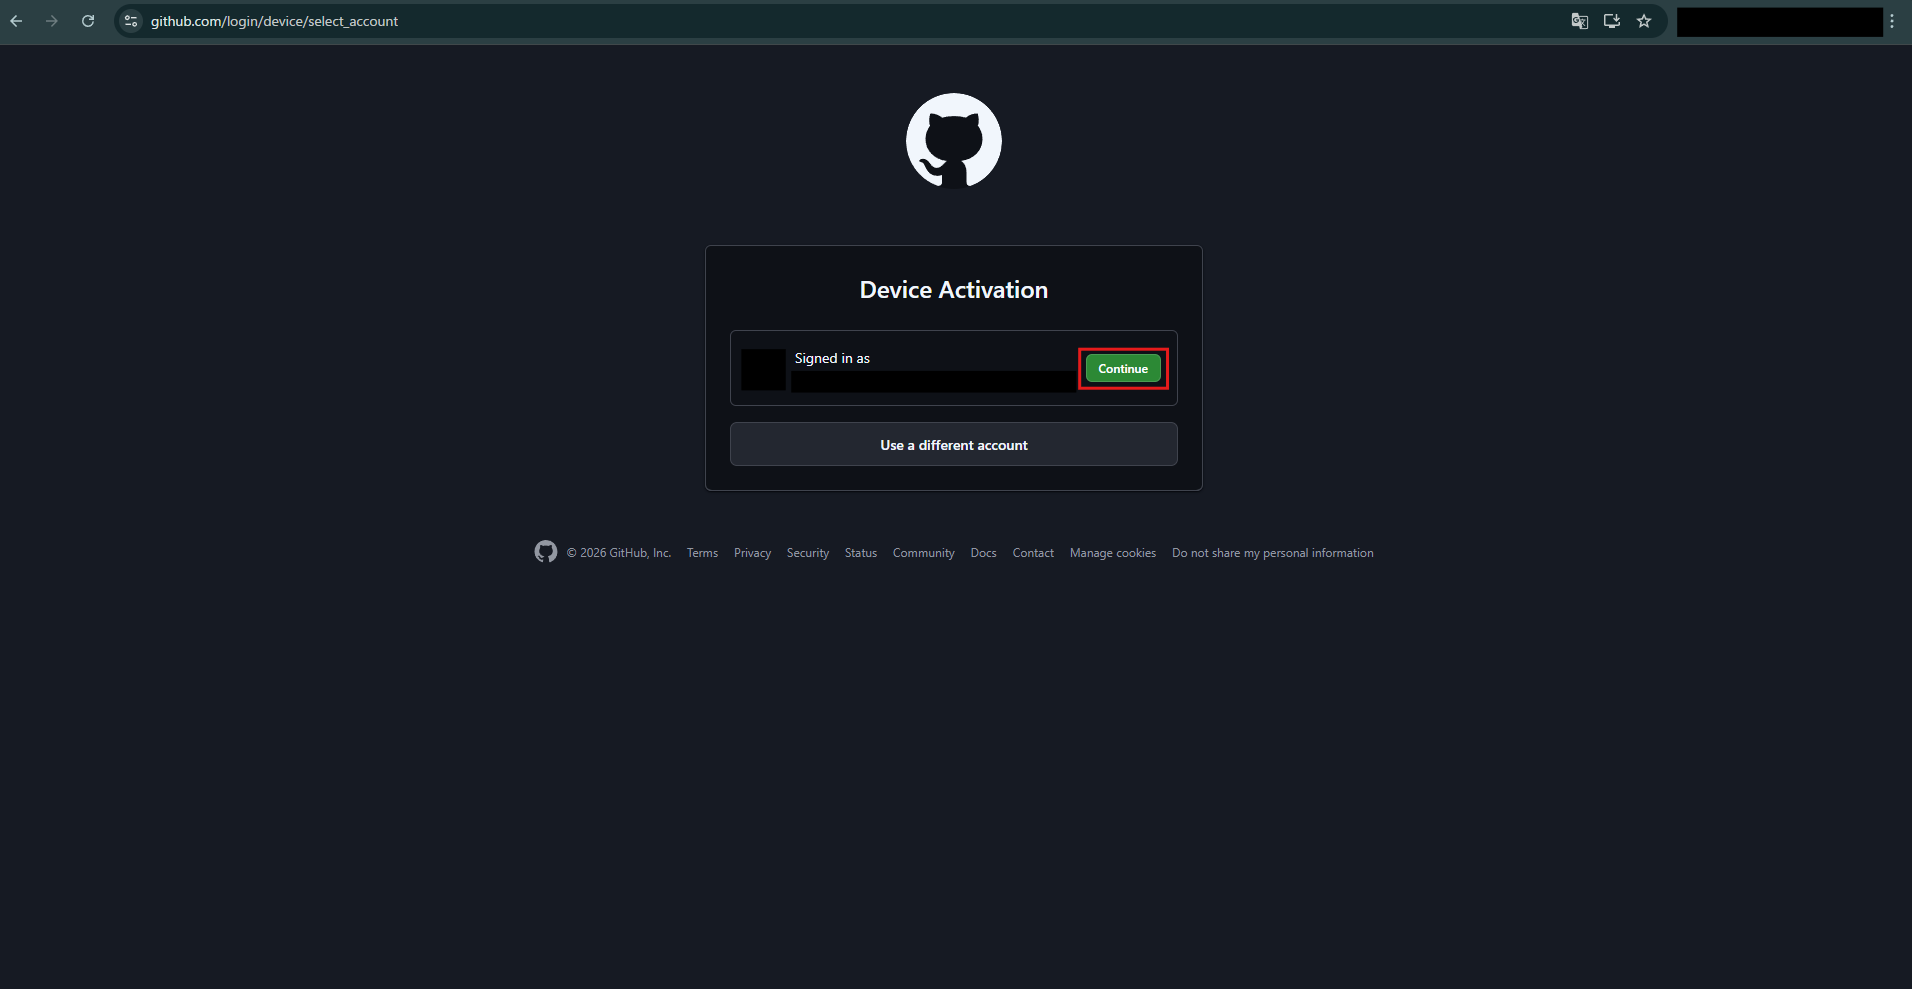
Task: Open the Community footer link
Action: [x=923, y=553]
